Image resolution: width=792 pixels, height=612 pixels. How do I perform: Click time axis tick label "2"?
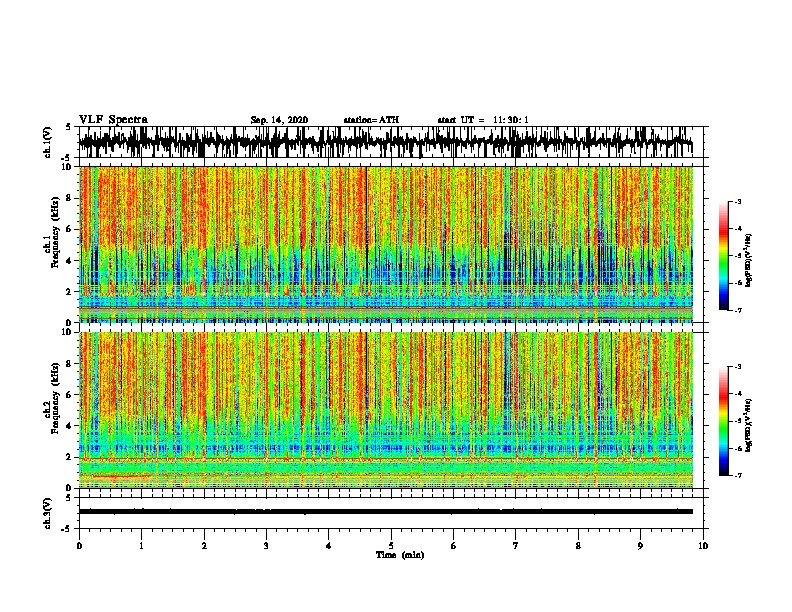click(204, 546)
